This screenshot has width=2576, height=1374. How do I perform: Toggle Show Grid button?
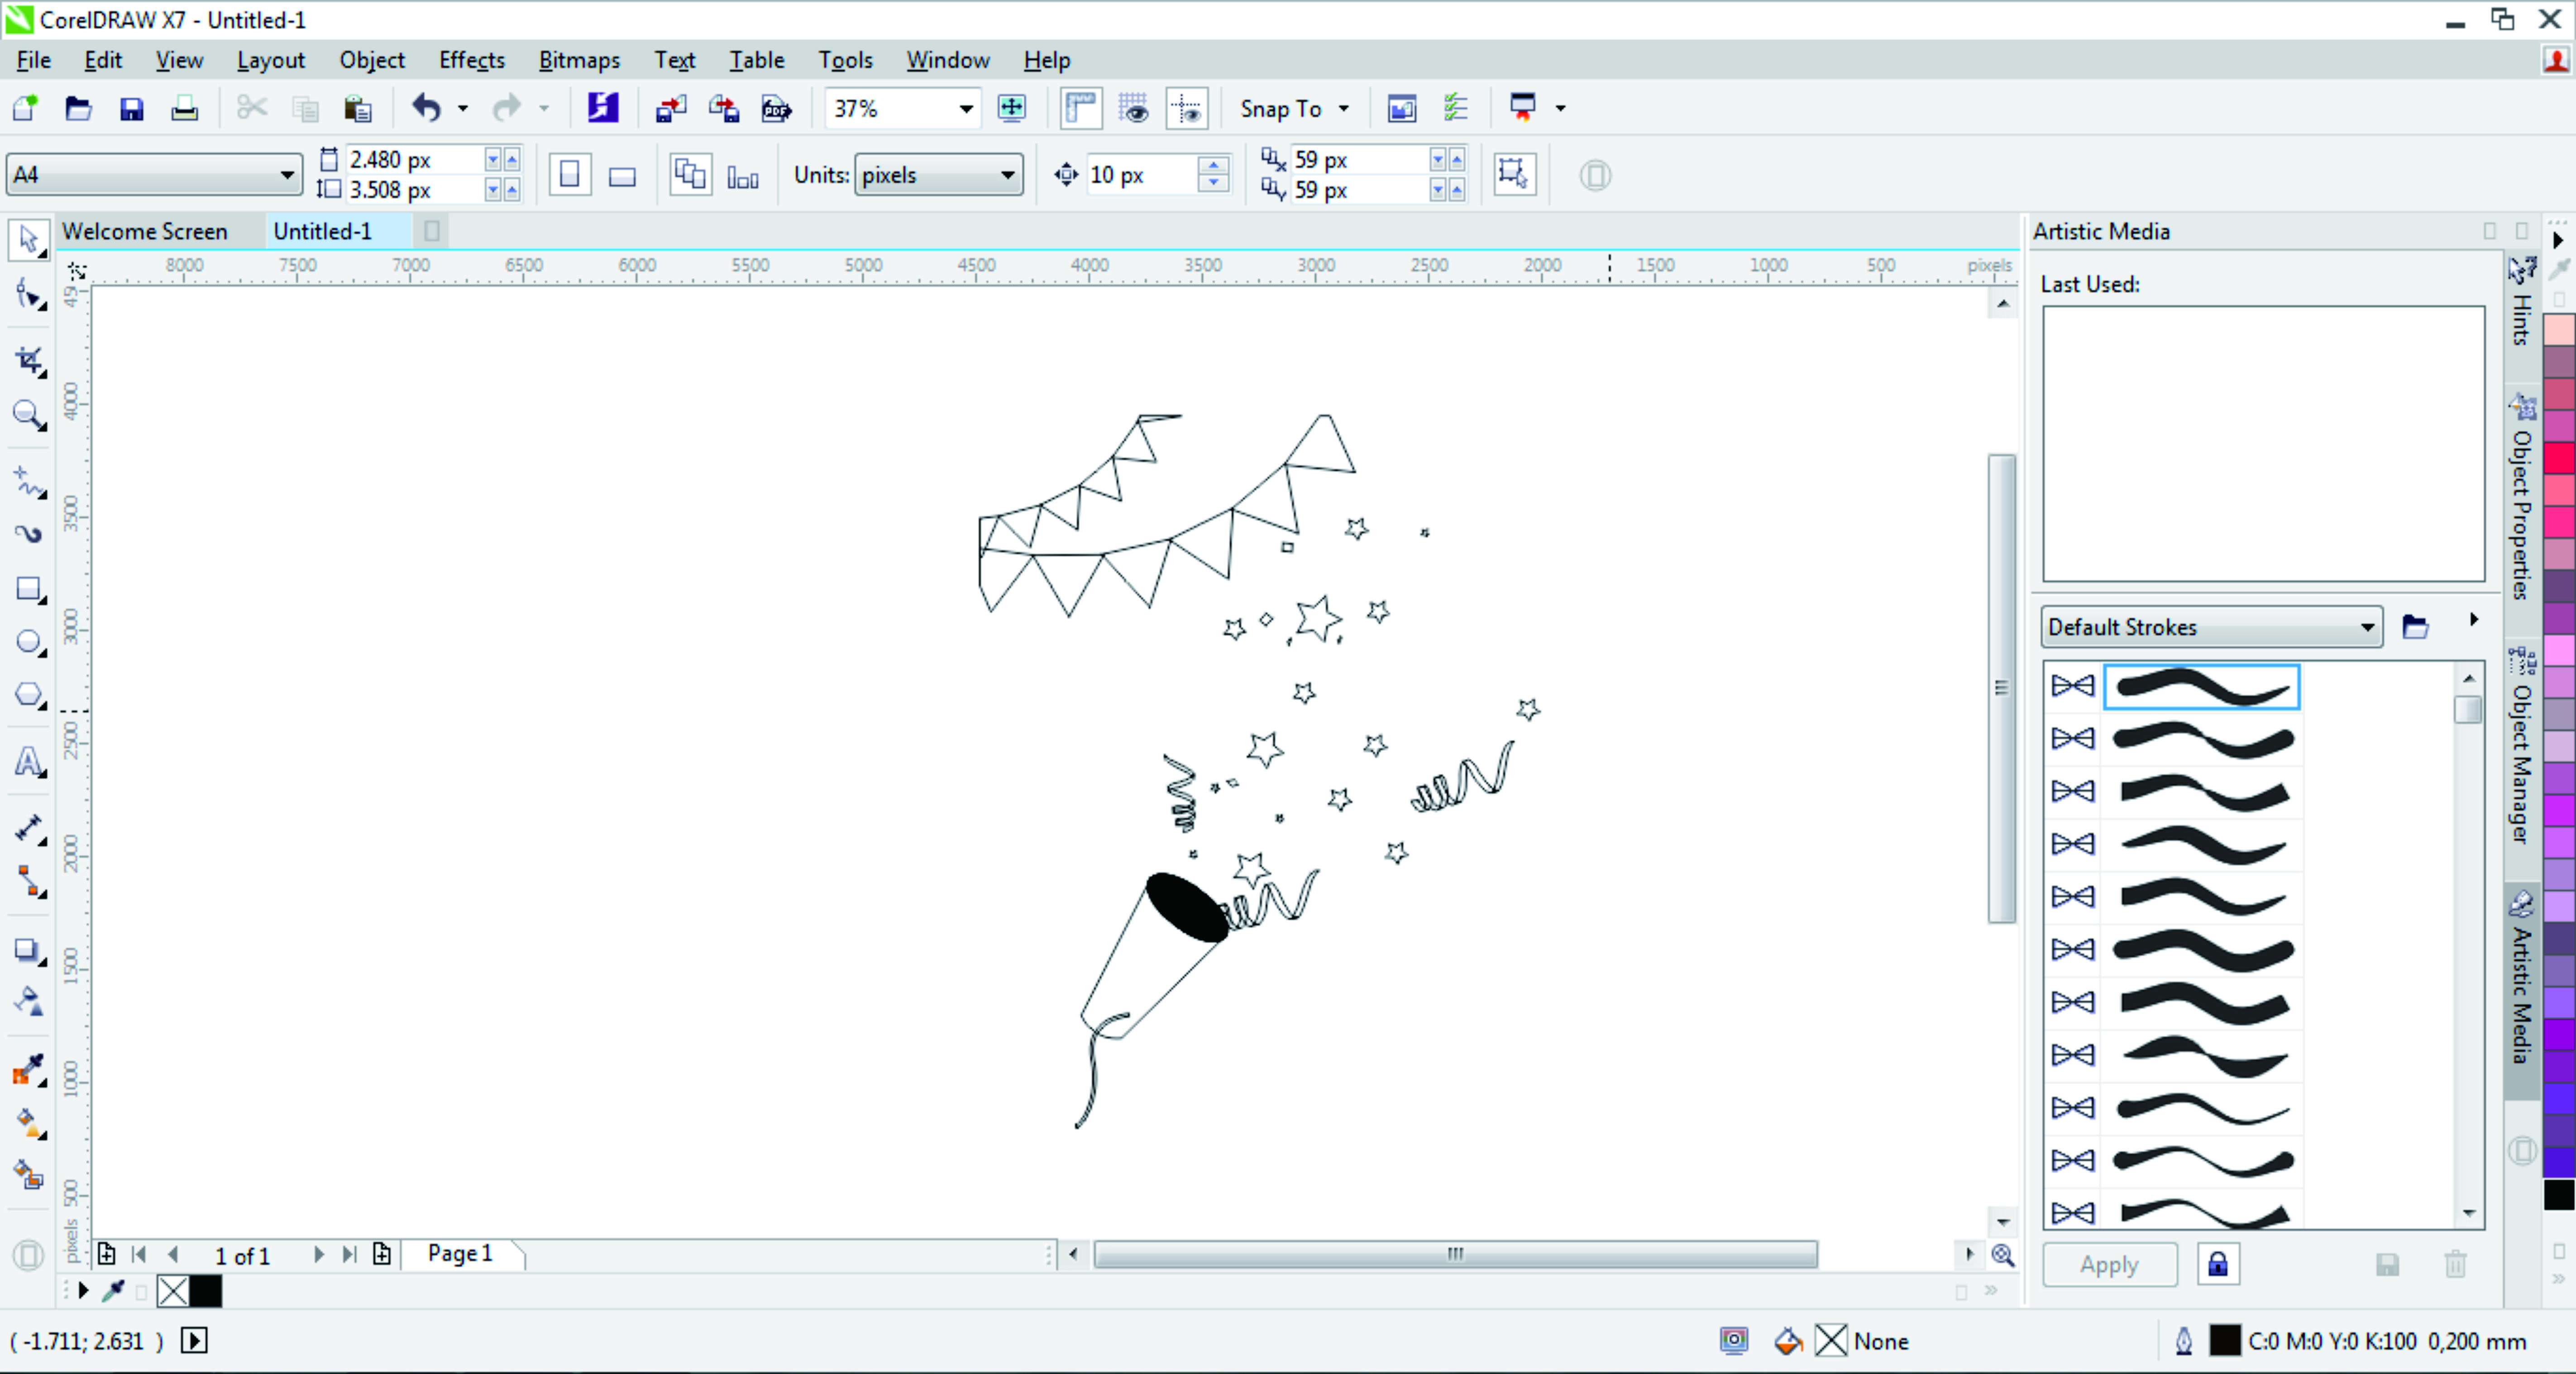pos(1134,108)
